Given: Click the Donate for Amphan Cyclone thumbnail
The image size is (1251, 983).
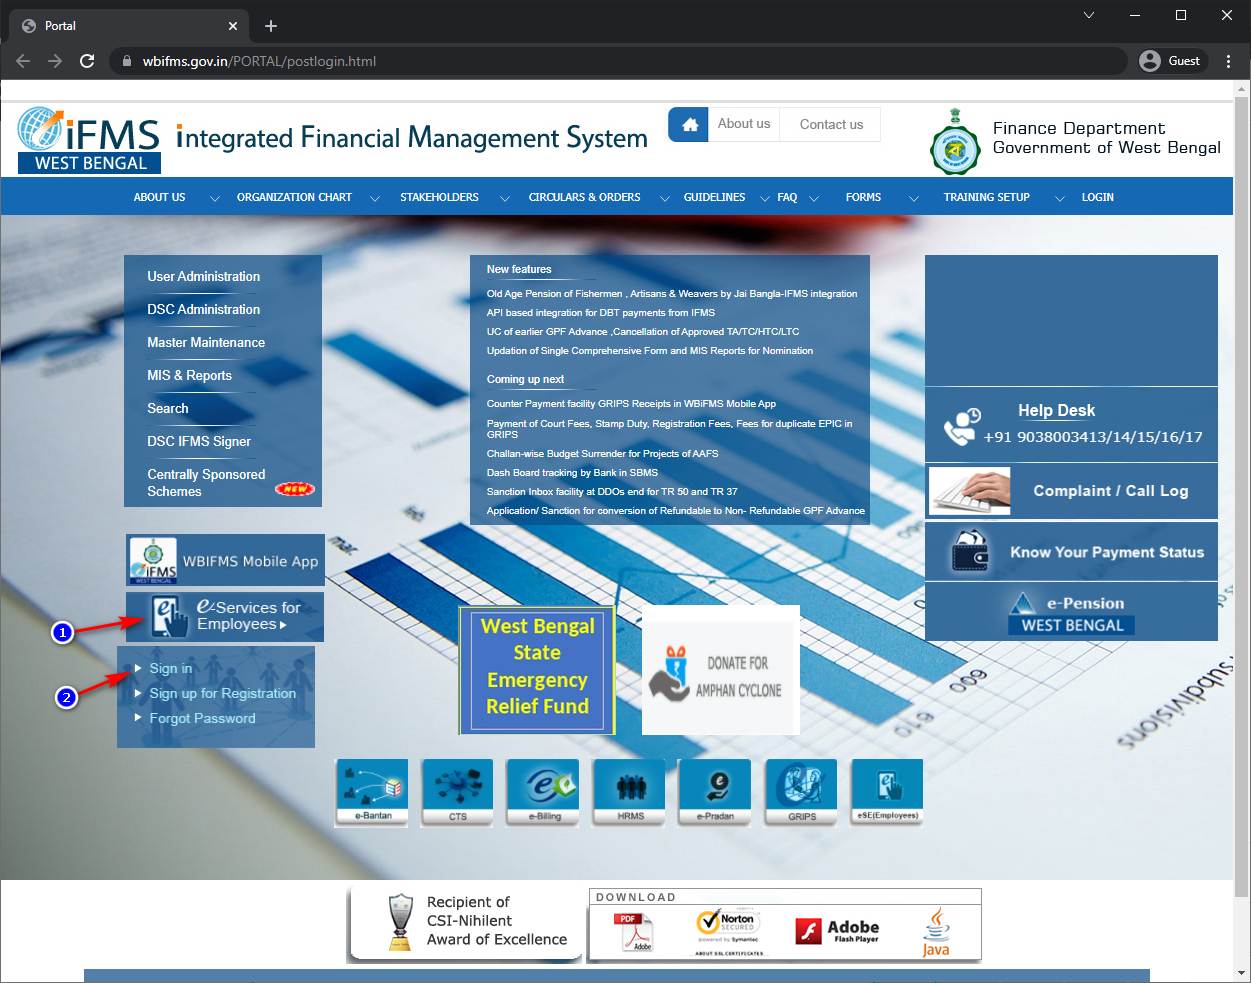Looking at the screenshot, I should [720, 670].
